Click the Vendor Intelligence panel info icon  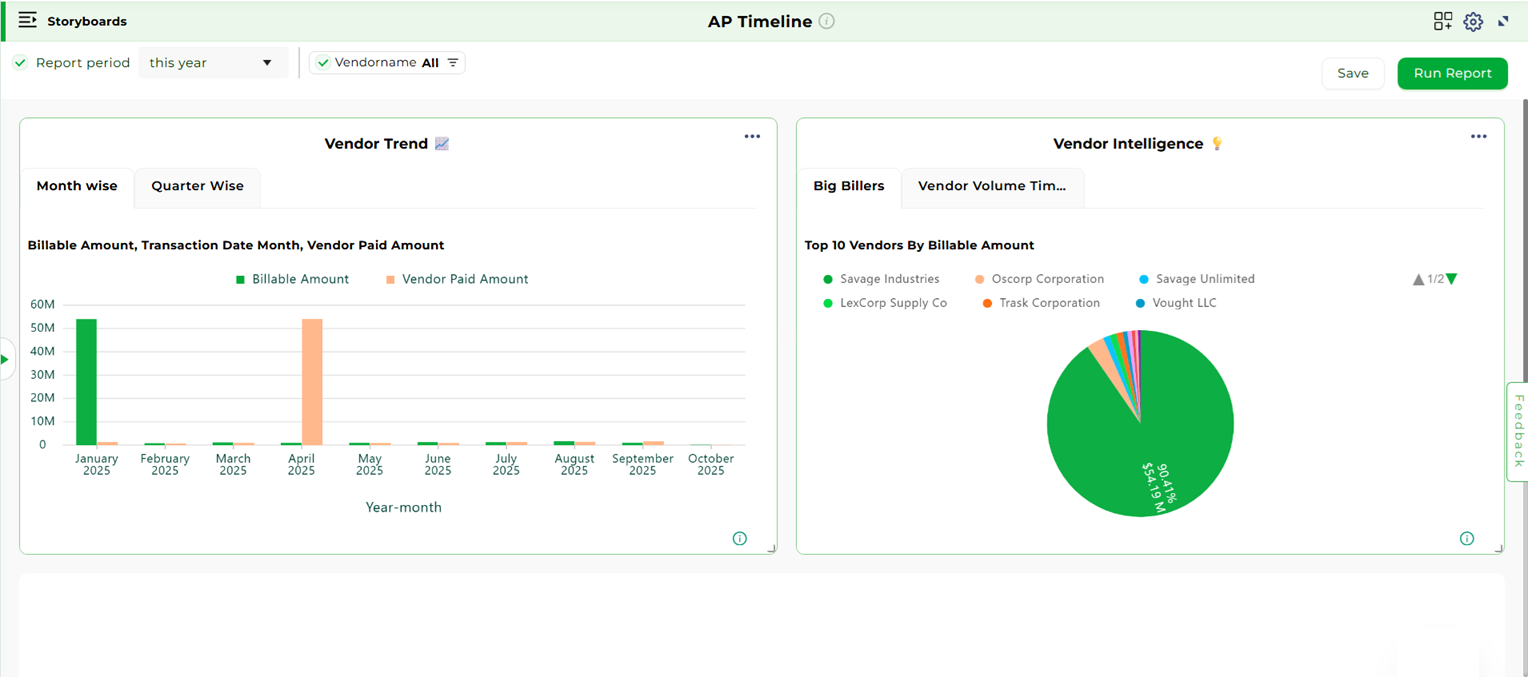(1466, 538)
